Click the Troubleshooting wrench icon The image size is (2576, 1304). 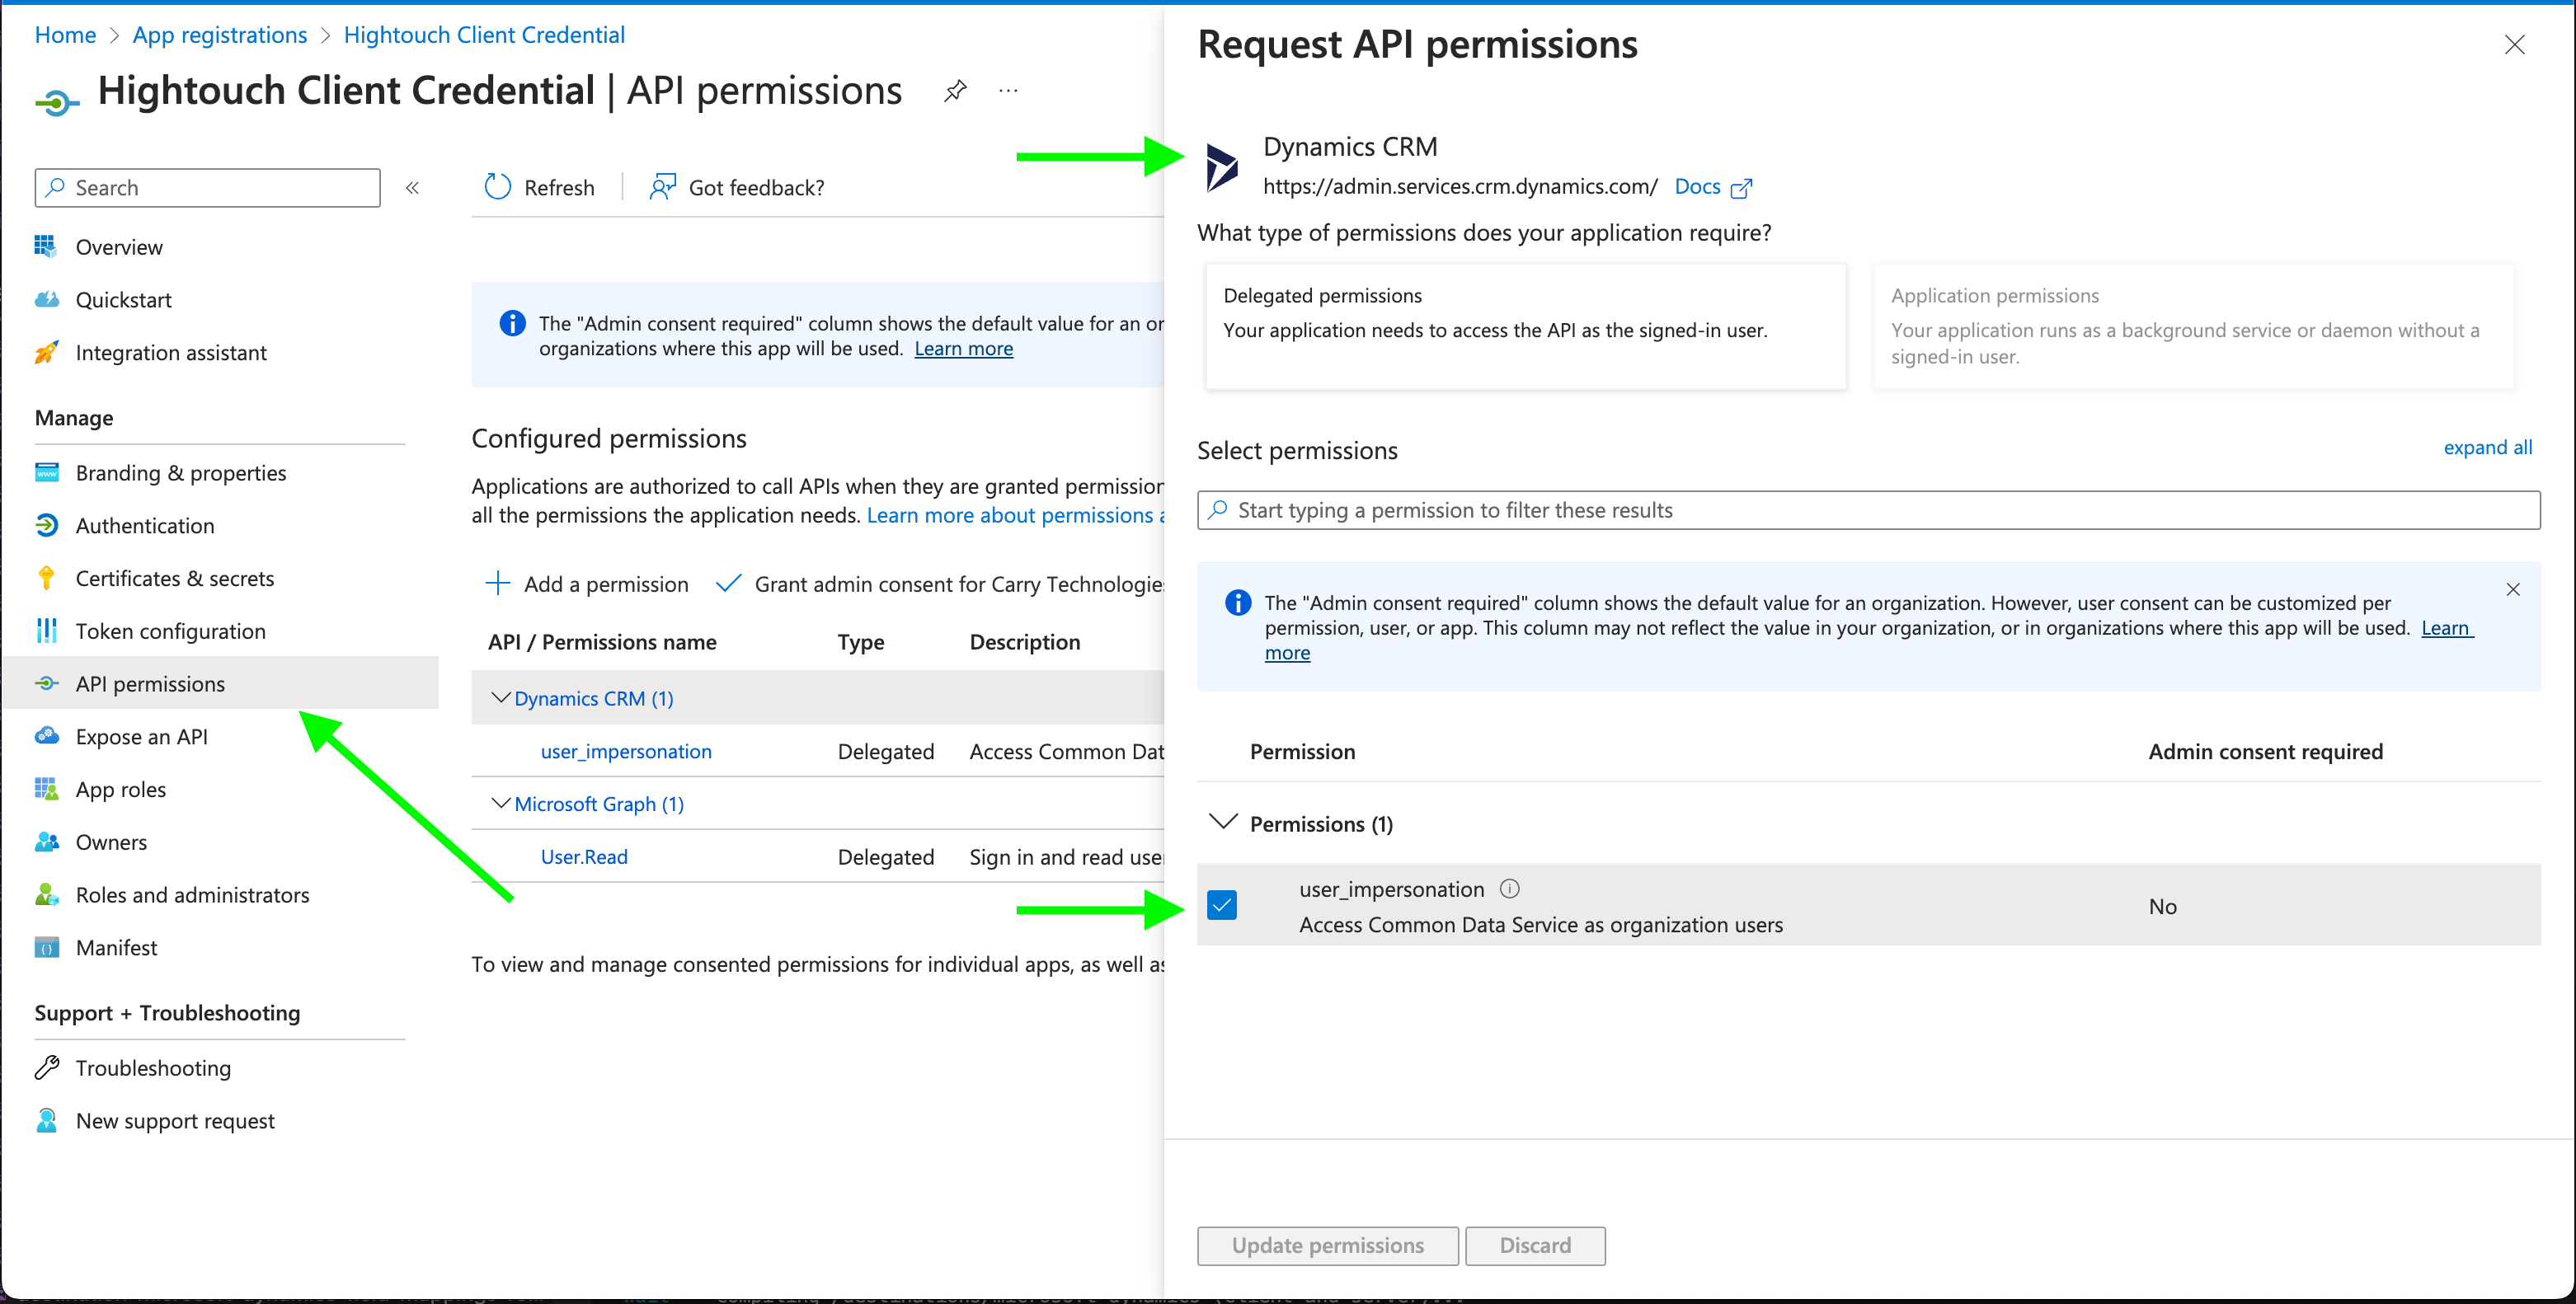[x=46, y=1068]
